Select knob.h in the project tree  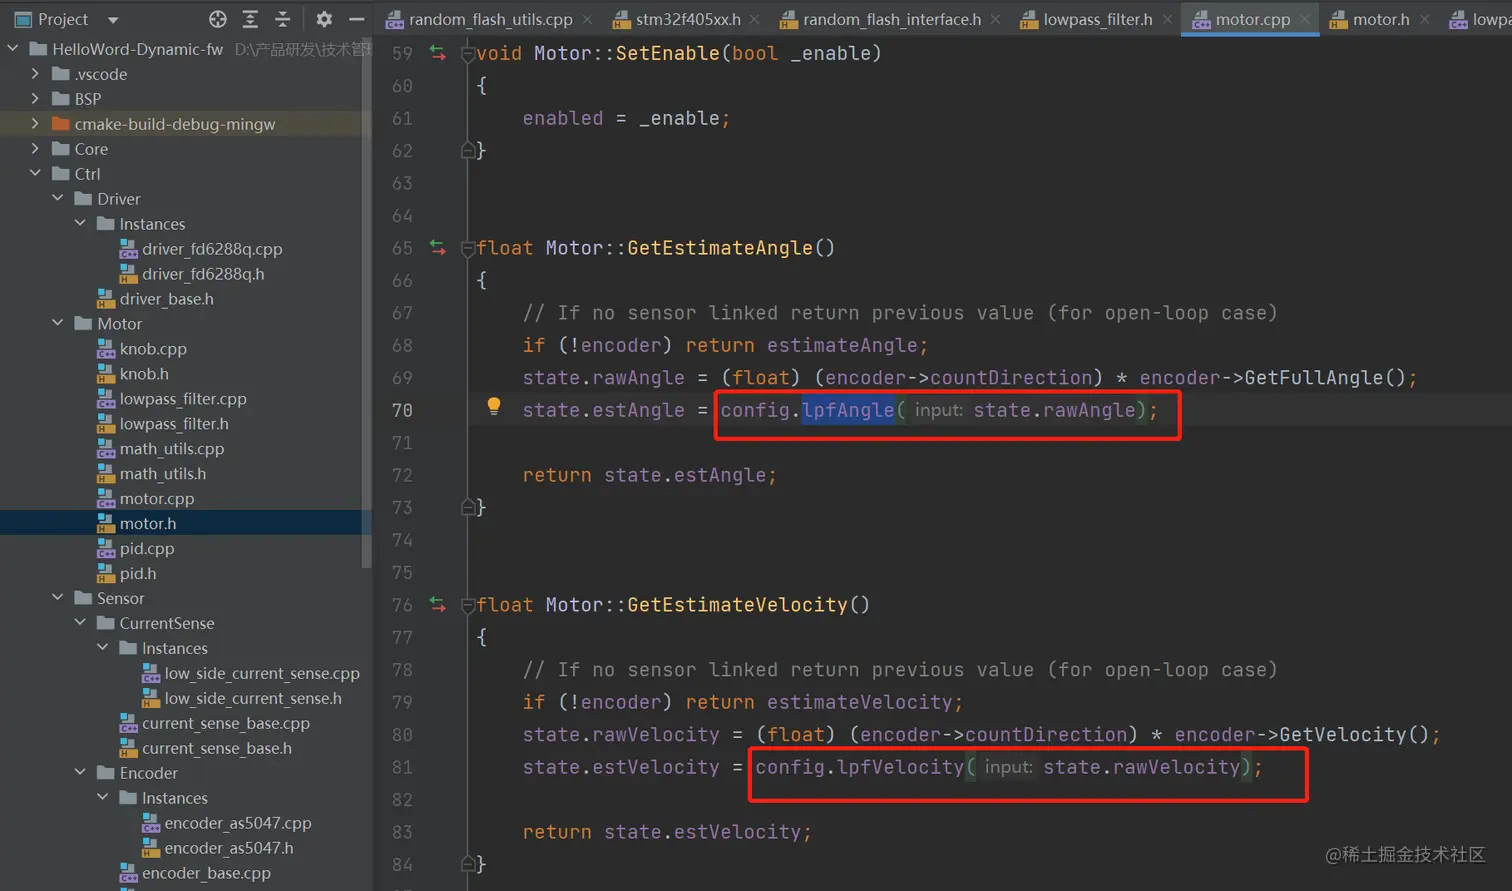click(x=144, y=374)
